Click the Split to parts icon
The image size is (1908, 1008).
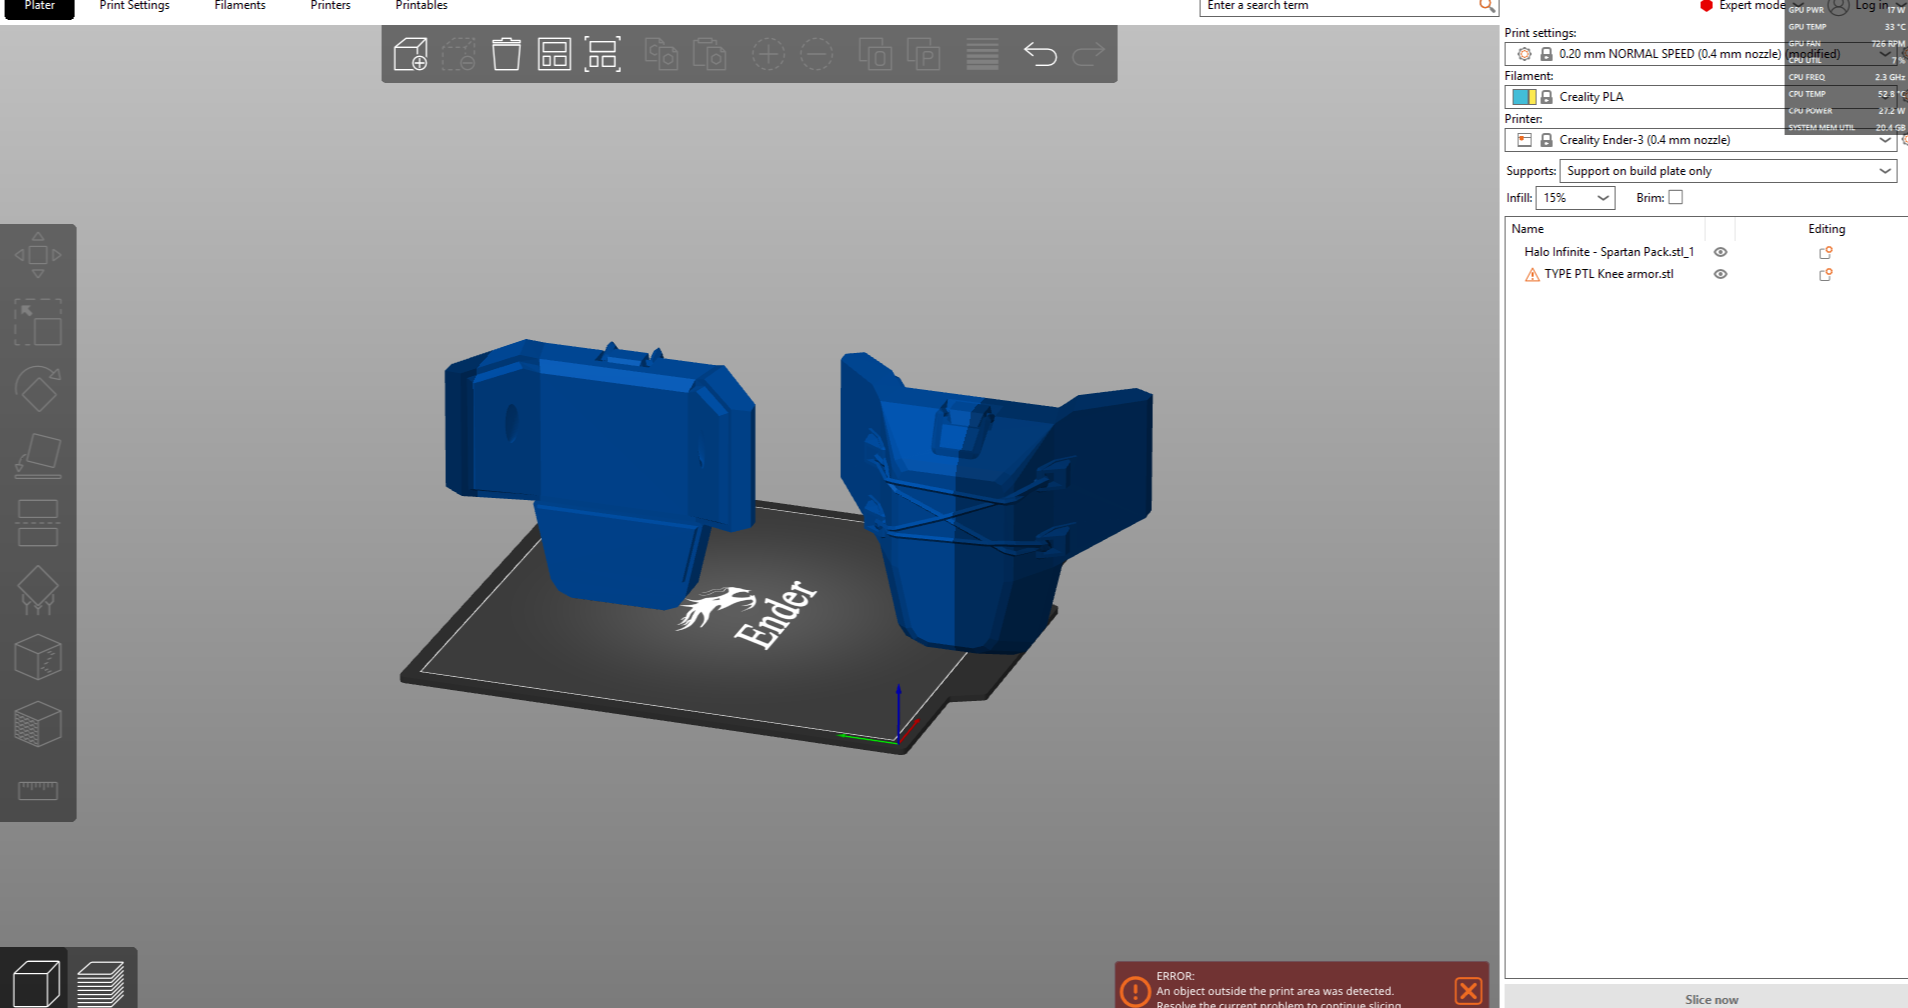pyautogui.click(x=923, y=54)
